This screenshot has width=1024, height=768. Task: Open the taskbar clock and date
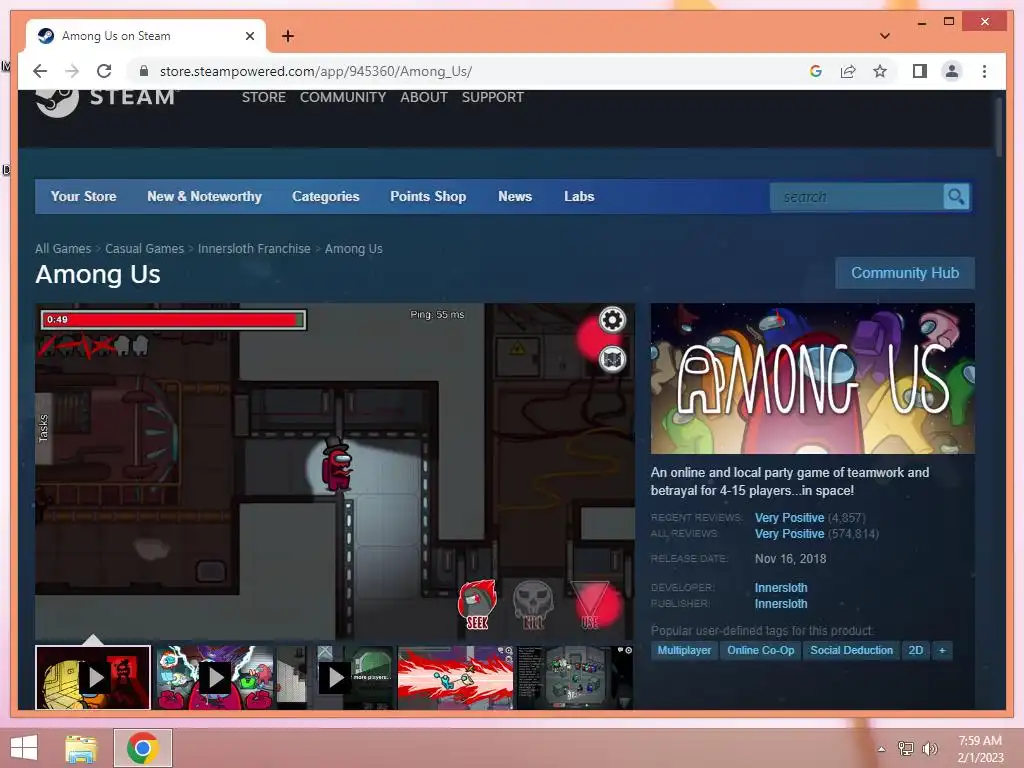click(x=980, y=749)
